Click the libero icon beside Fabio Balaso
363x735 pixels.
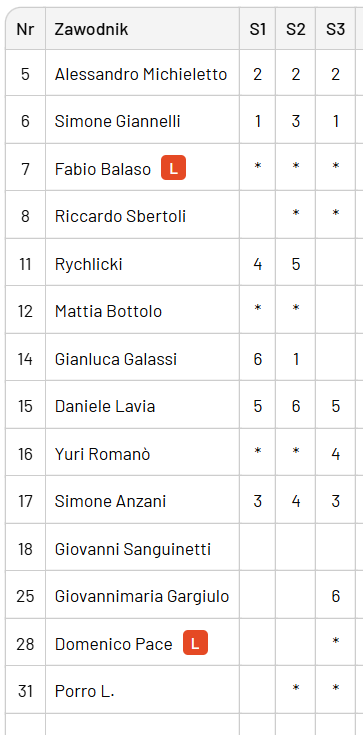[x=174, y=168]
